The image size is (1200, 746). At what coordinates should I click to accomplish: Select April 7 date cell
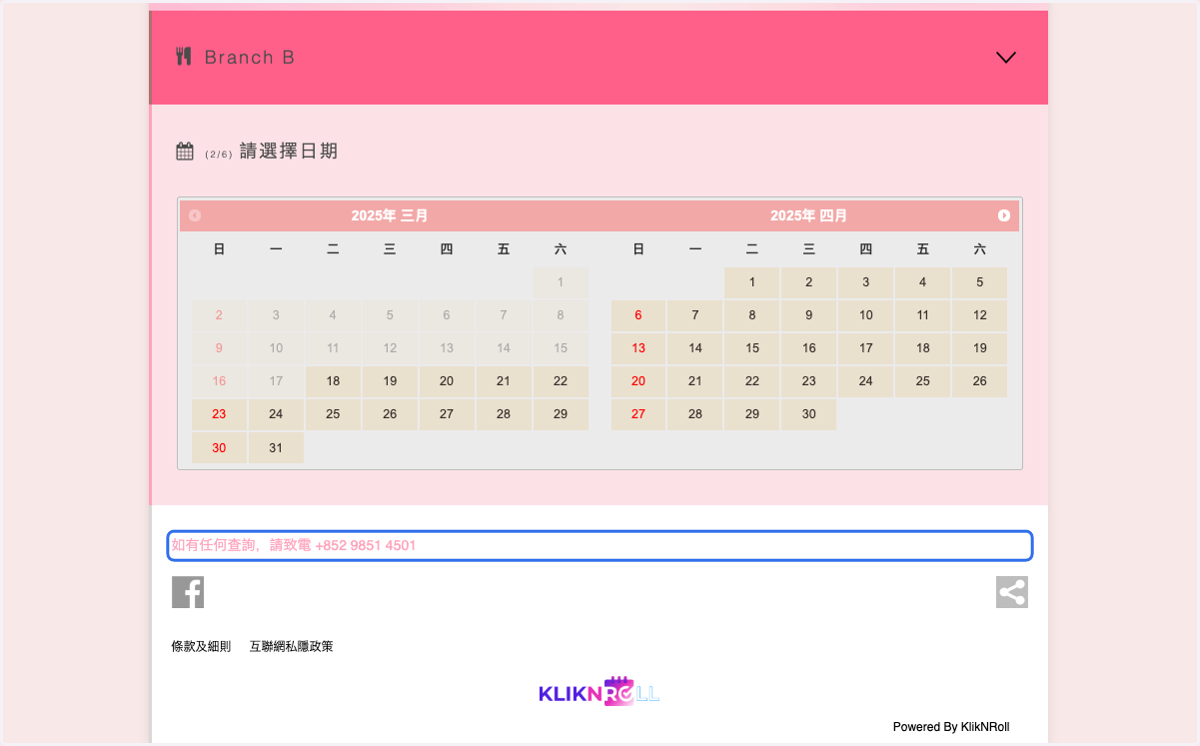tap(695, 315)
